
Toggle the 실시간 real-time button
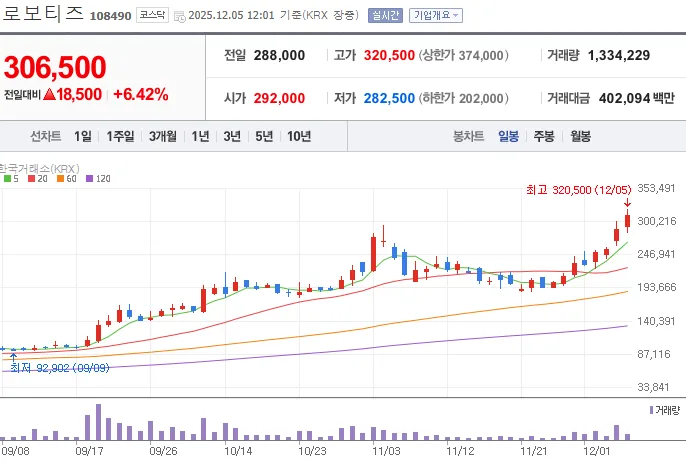pos(385,15)
